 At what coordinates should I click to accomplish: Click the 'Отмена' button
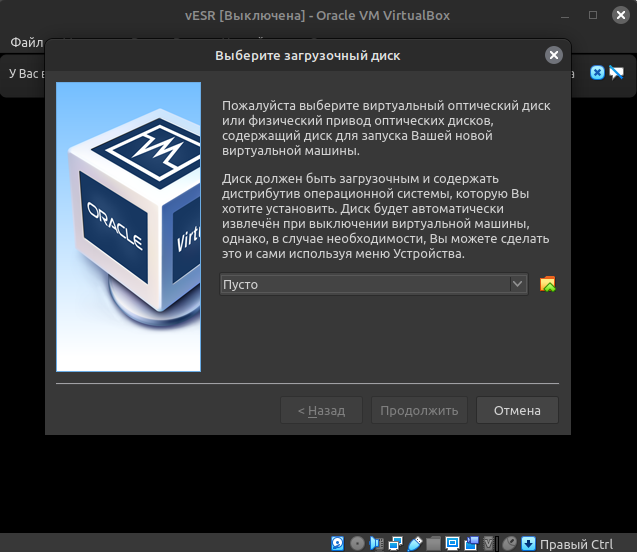click(517, 410)
